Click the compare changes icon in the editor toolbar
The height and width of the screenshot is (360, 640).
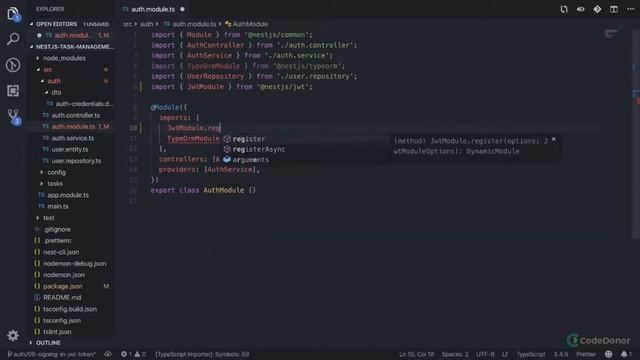pos(564,9)
